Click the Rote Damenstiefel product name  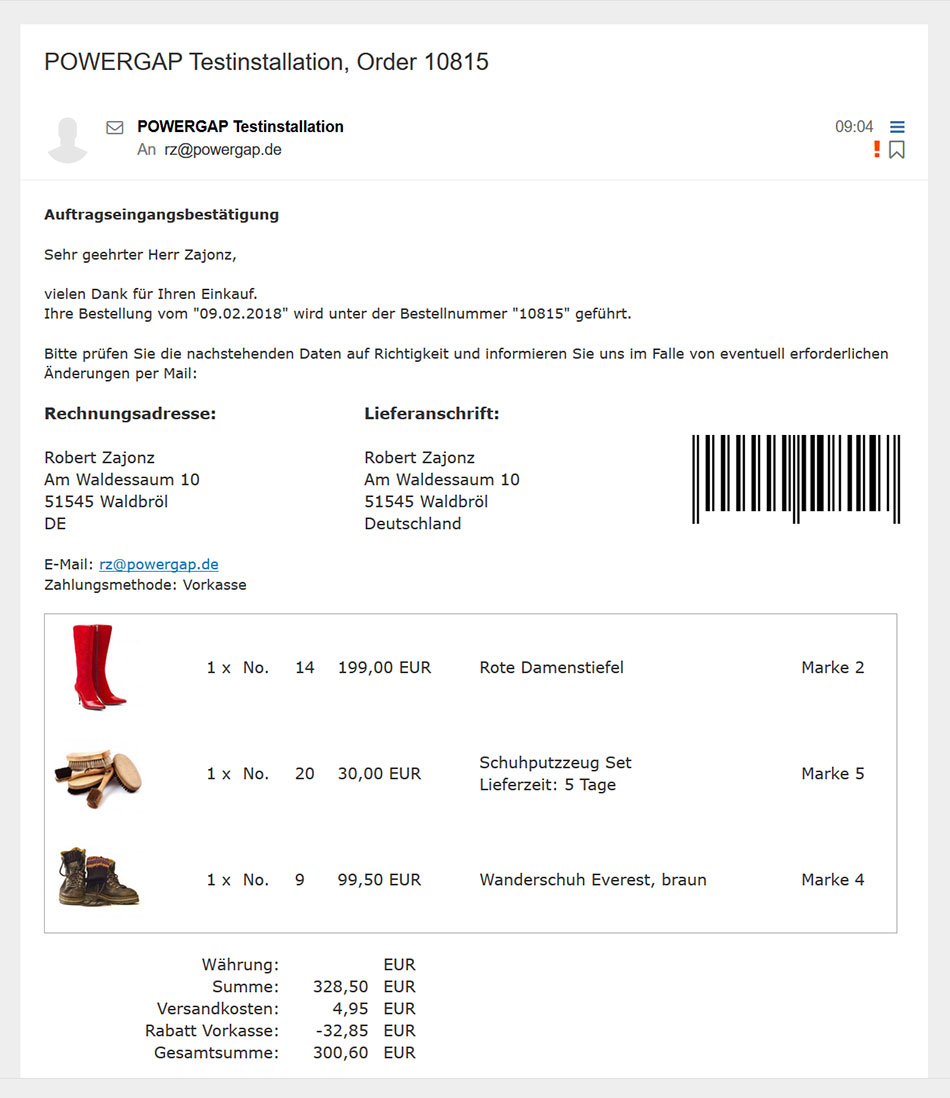552,668
